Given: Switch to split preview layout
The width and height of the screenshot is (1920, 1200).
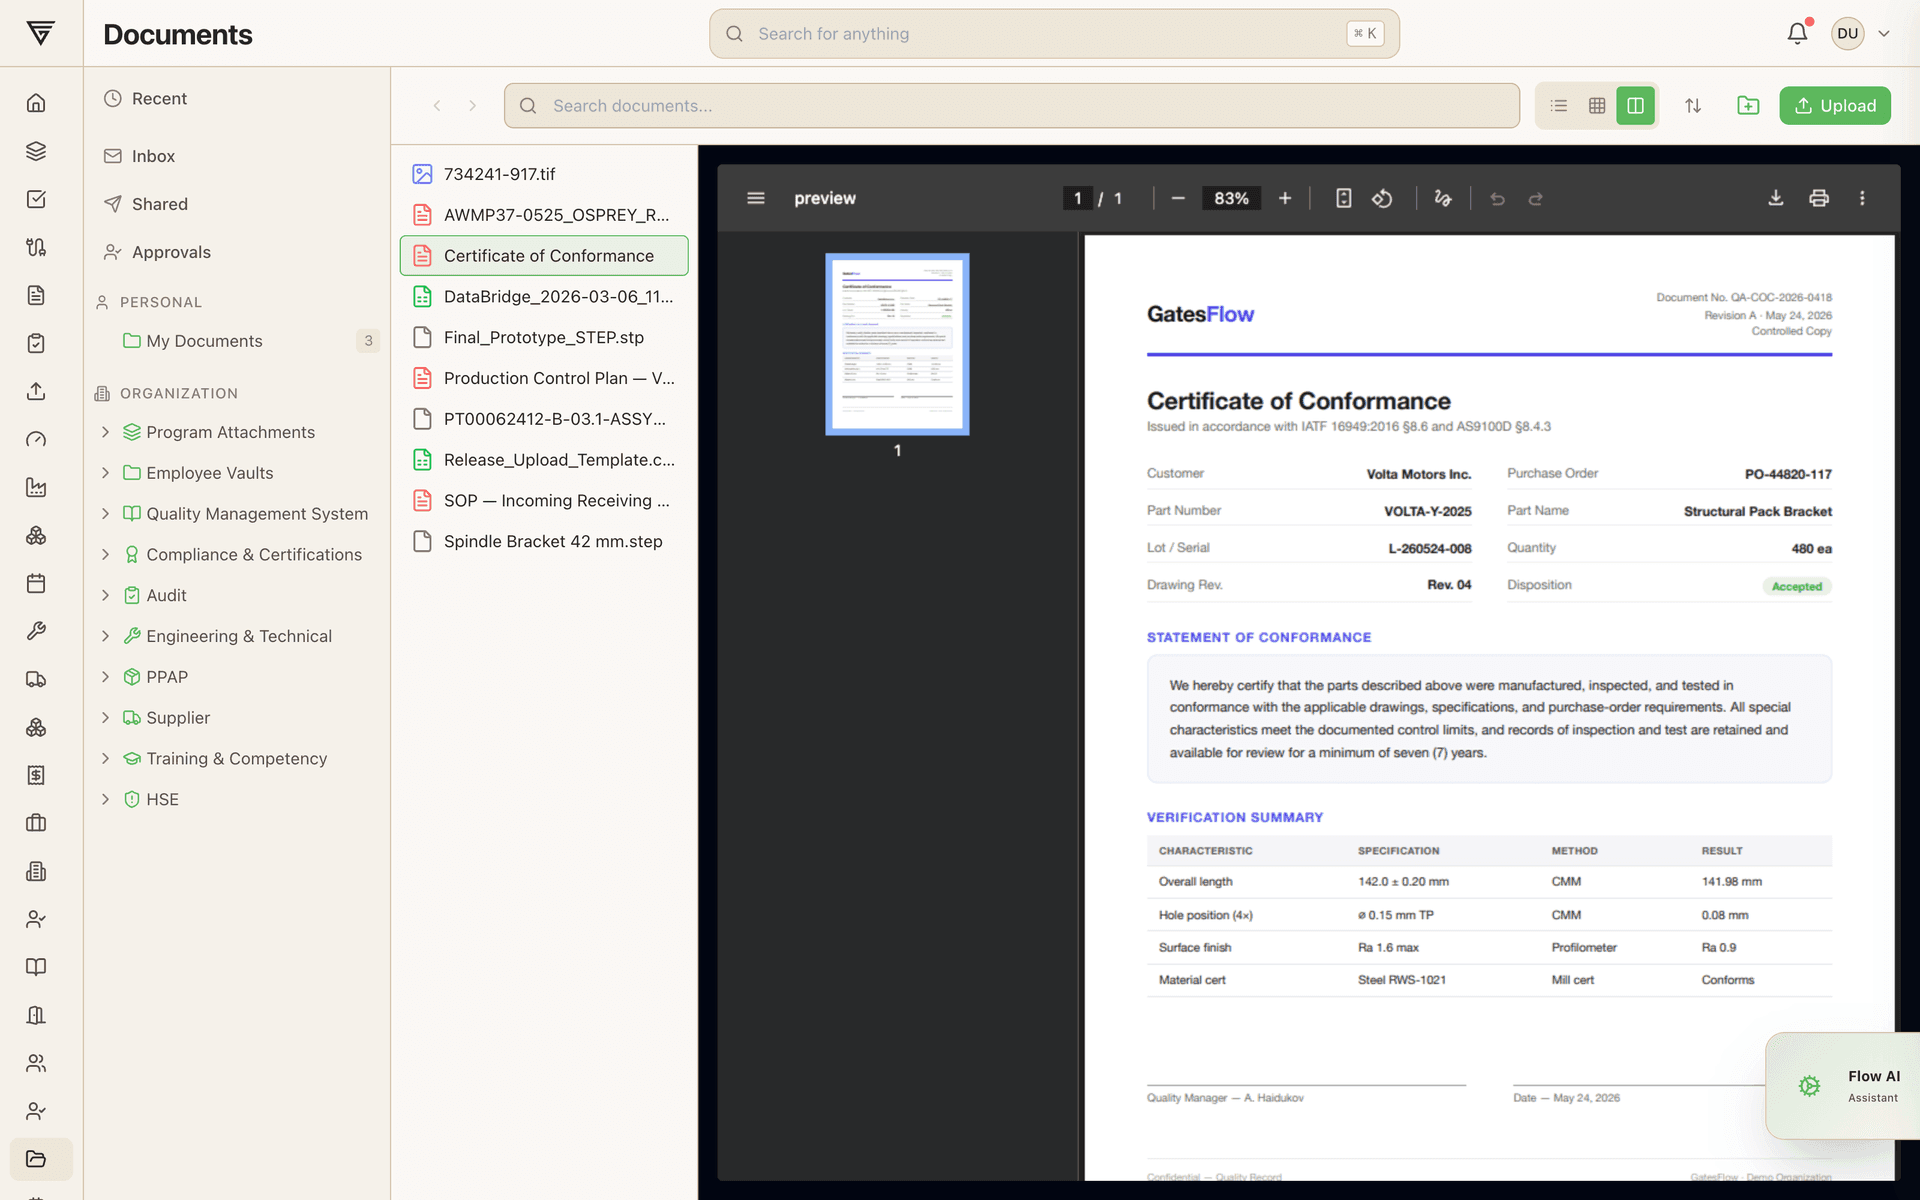Looking at the screenshot, I should pos(1636,105).
